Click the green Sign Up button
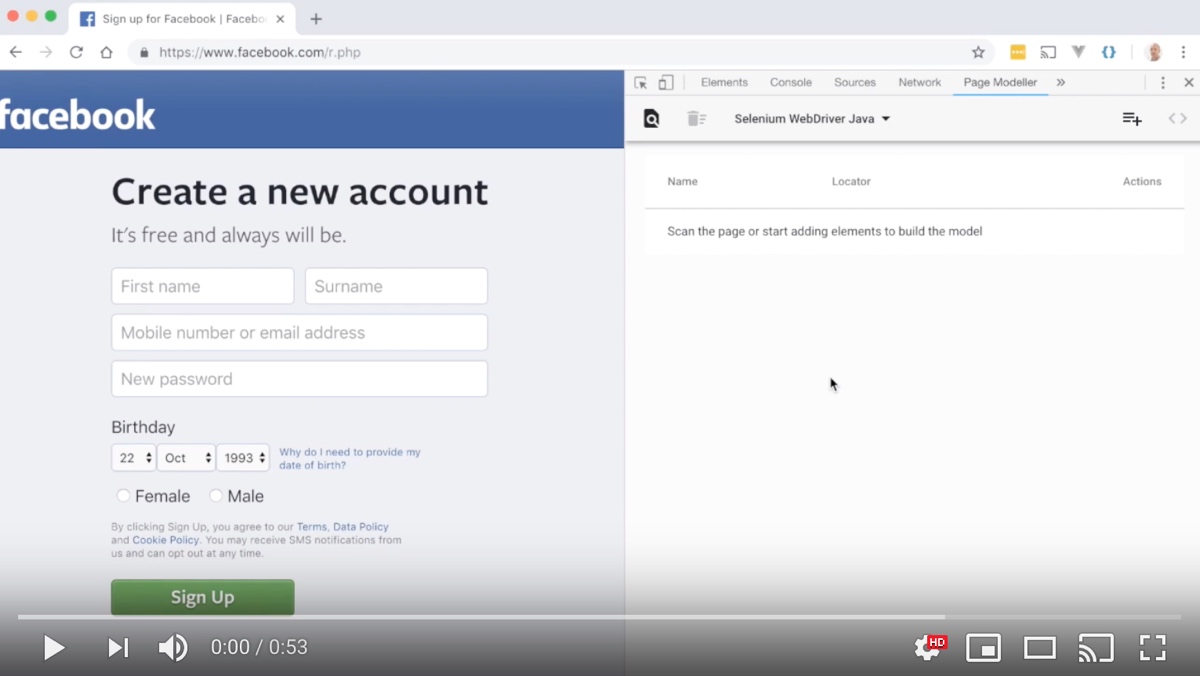This screenshot has width=1200, height=676. point(203,597)
